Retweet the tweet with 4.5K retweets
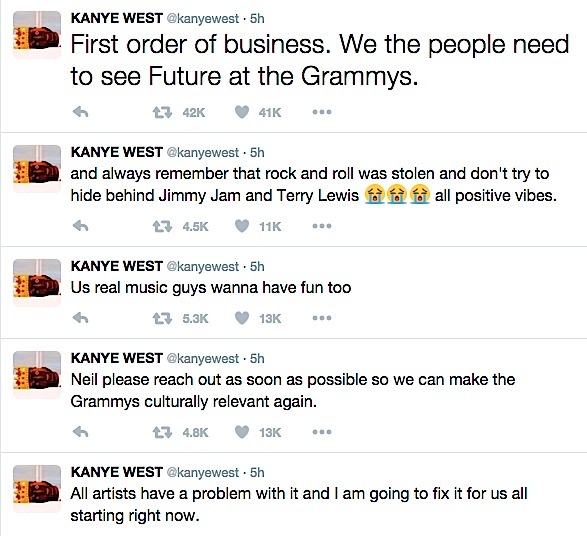587x536 pixels. (x=162, y=226)
